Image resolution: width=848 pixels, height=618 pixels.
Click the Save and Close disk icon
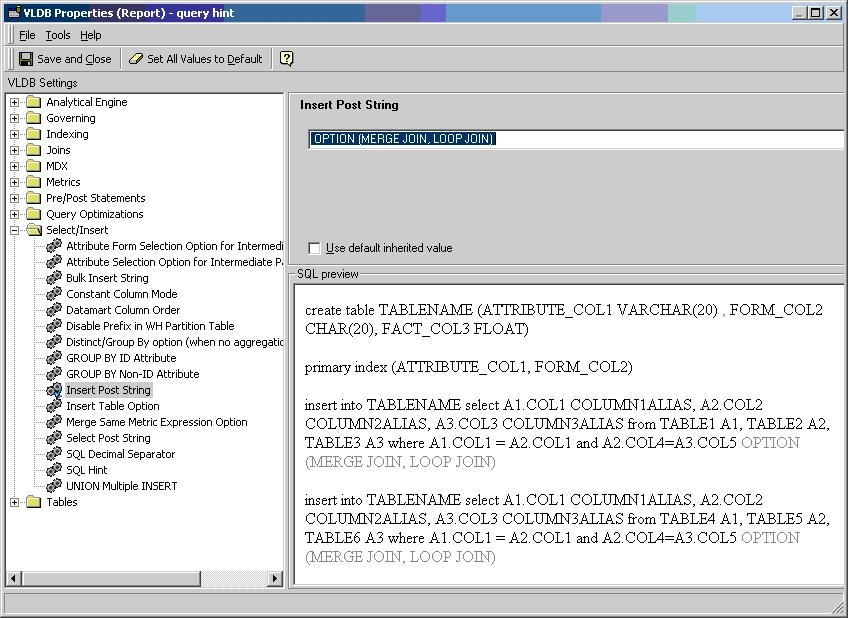[x=26, y=59]
